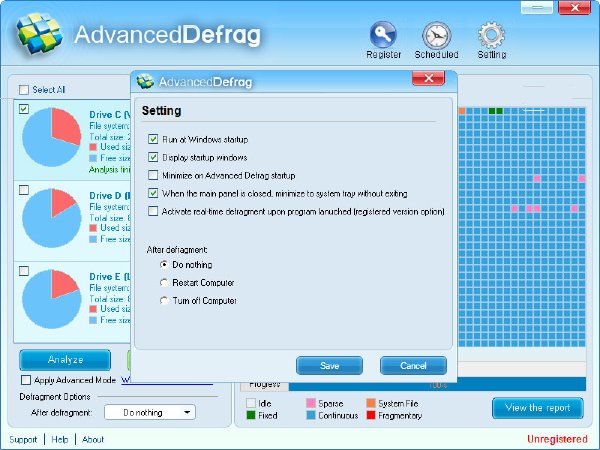600x450 pixels.
Task: Click the Fixed green legend swatch
Action: (251, 415)
